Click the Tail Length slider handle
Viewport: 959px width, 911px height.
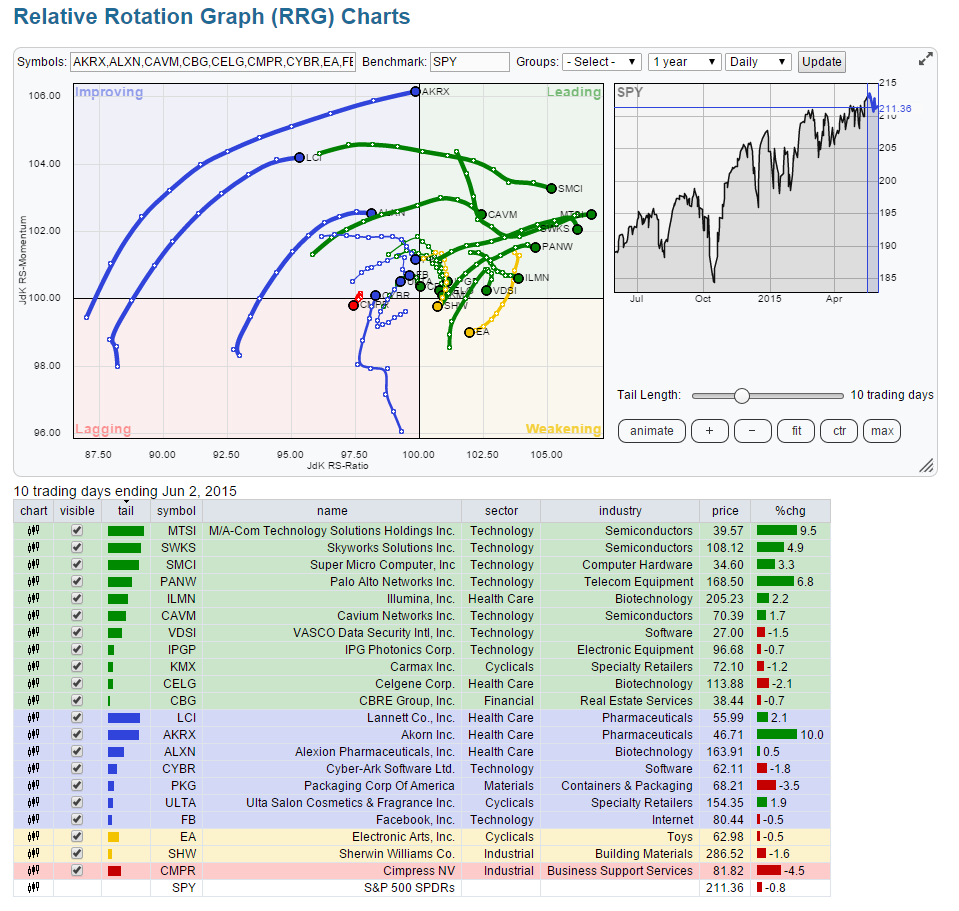(x=742, y=396)
